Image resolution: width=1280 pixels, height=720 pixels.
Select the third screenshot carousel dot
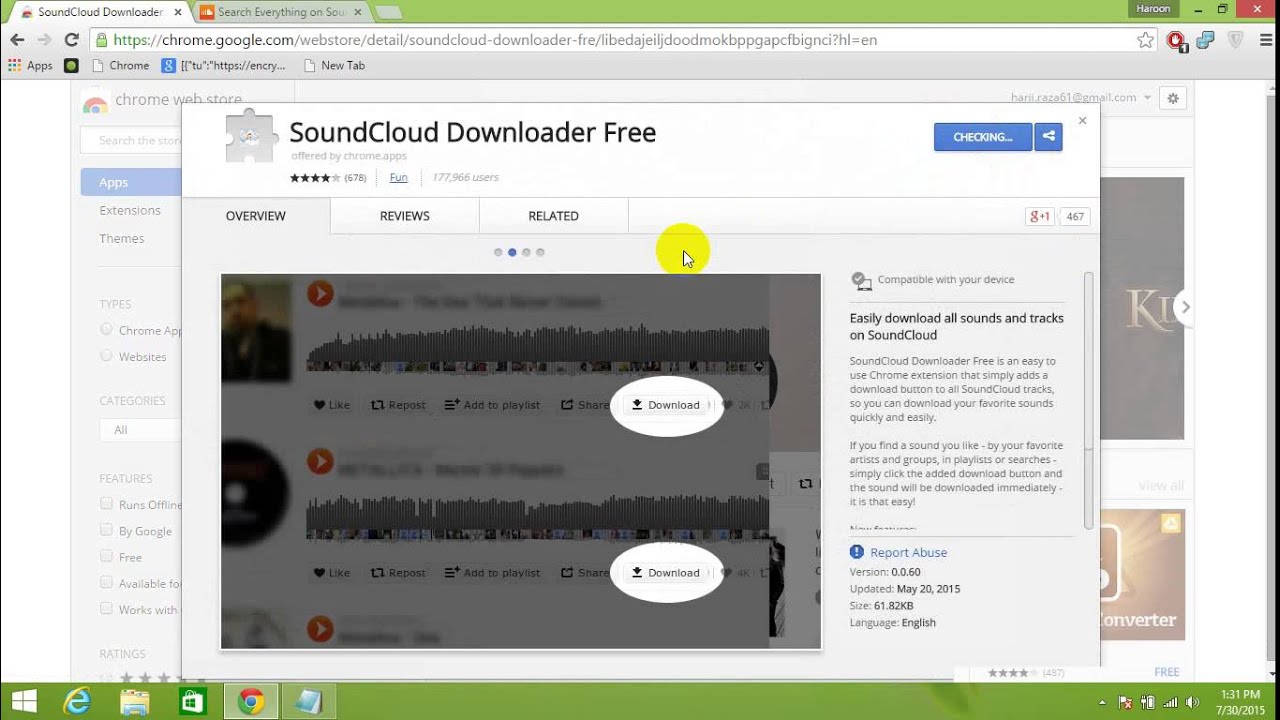[526, 252]
